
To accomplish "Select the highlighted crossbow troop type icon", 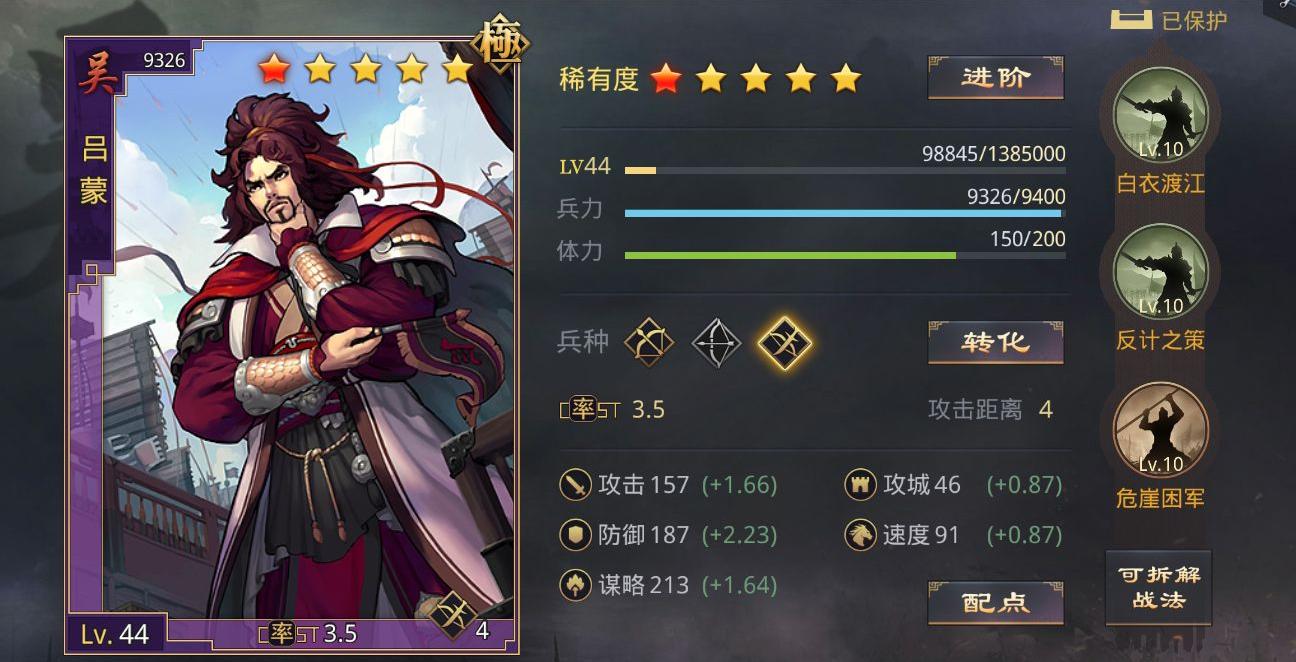I will tap(784, 343).
